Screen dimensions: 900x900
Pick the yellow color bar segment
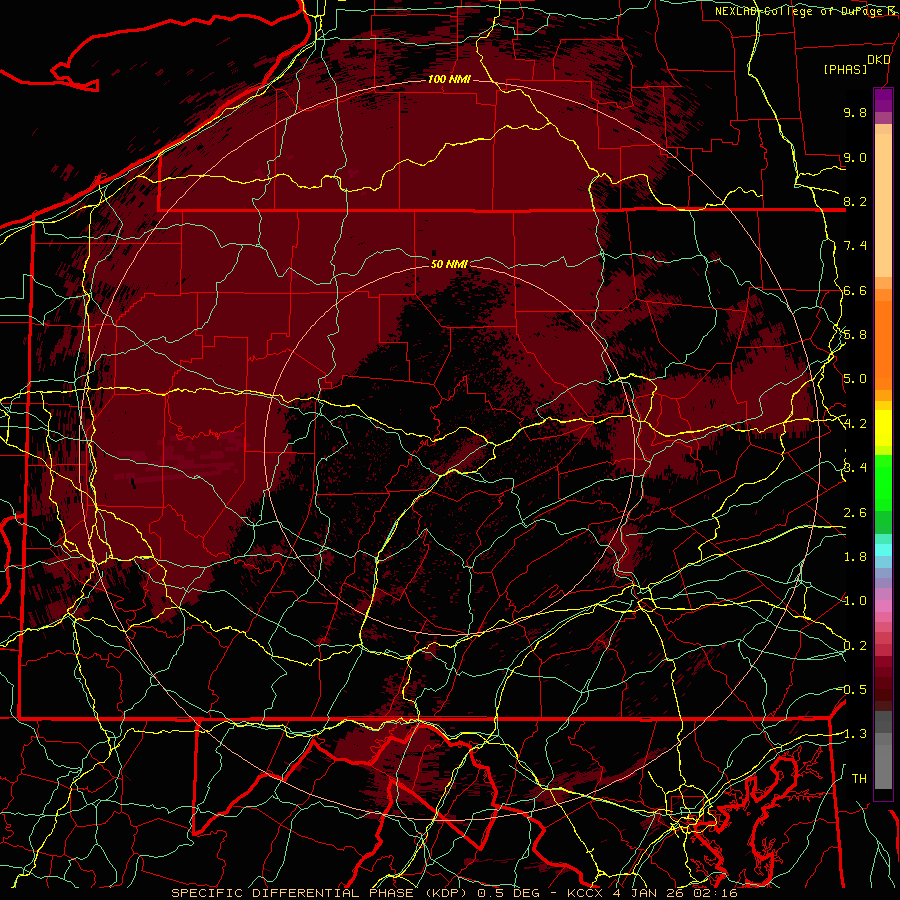(883, 428)
